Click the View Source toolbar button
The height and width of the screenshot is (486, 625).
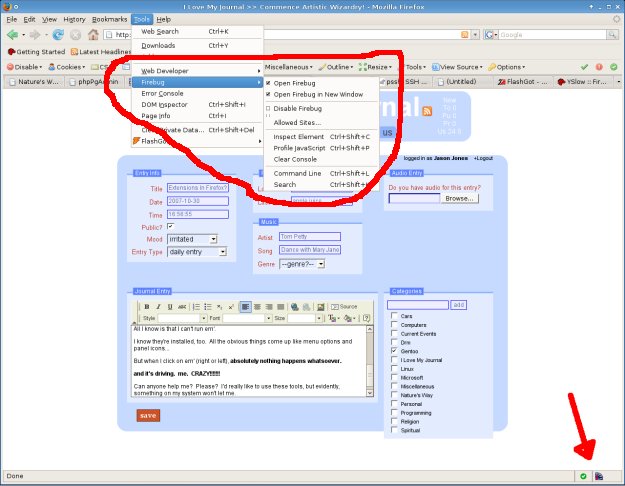[458, 67]
